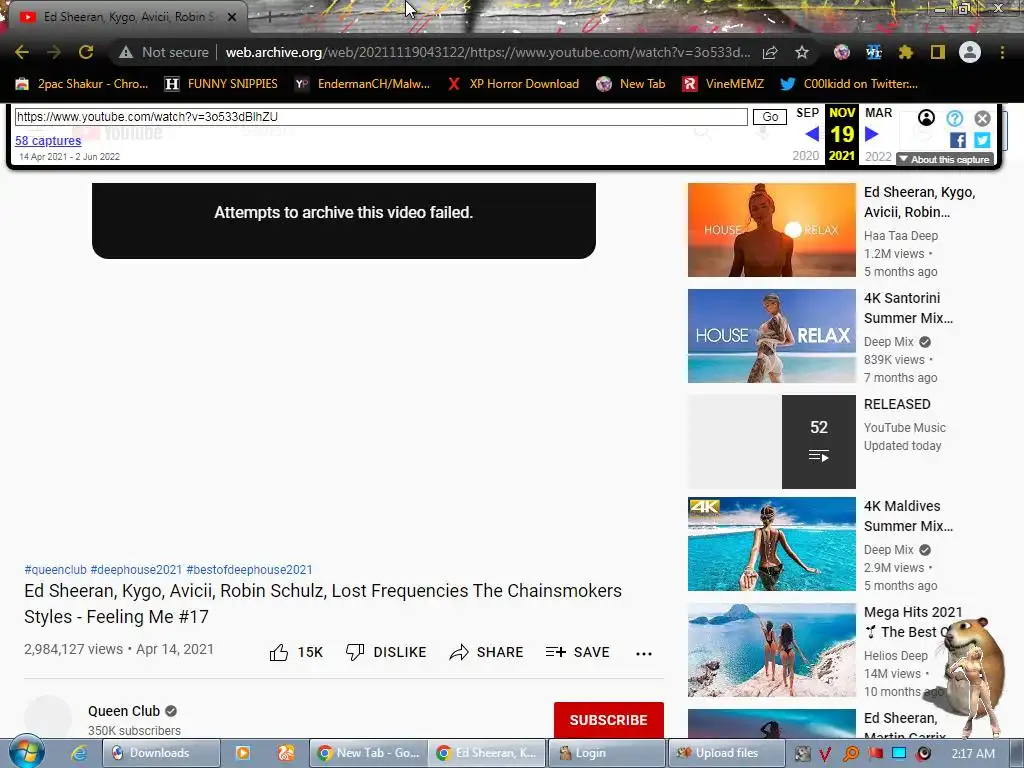
Task: Open the FUNNY SNIPPIES bookmark
Action: point(221,84)
